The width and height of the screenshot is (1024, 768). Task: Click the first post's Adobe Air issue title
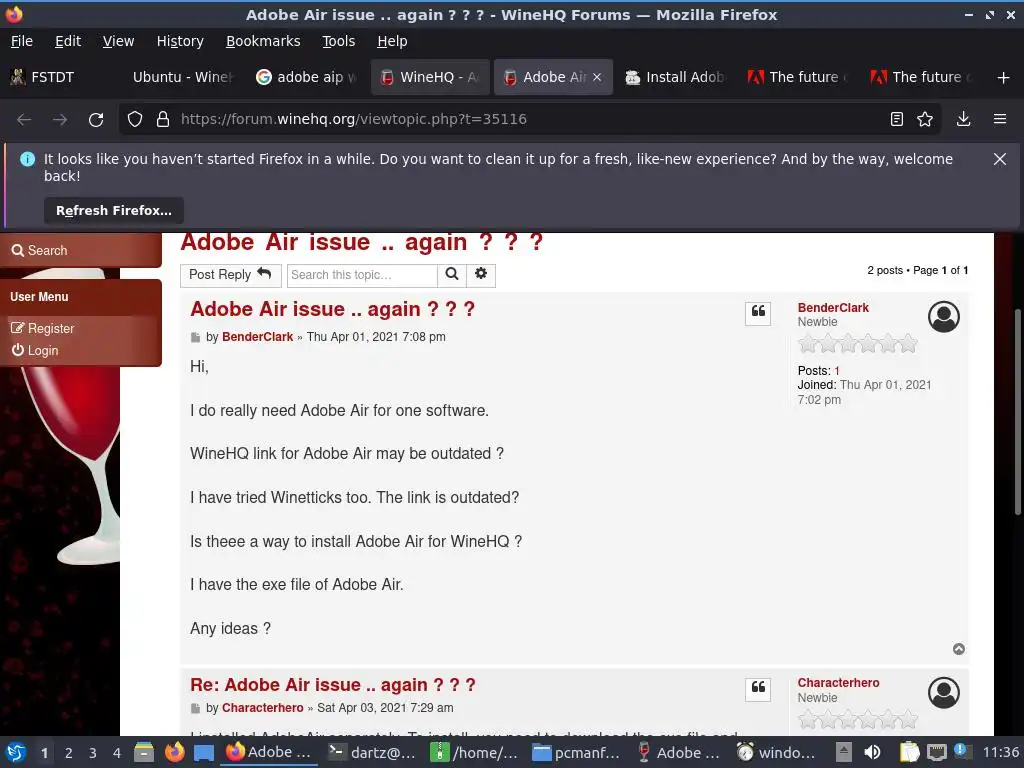click(332, 309)
